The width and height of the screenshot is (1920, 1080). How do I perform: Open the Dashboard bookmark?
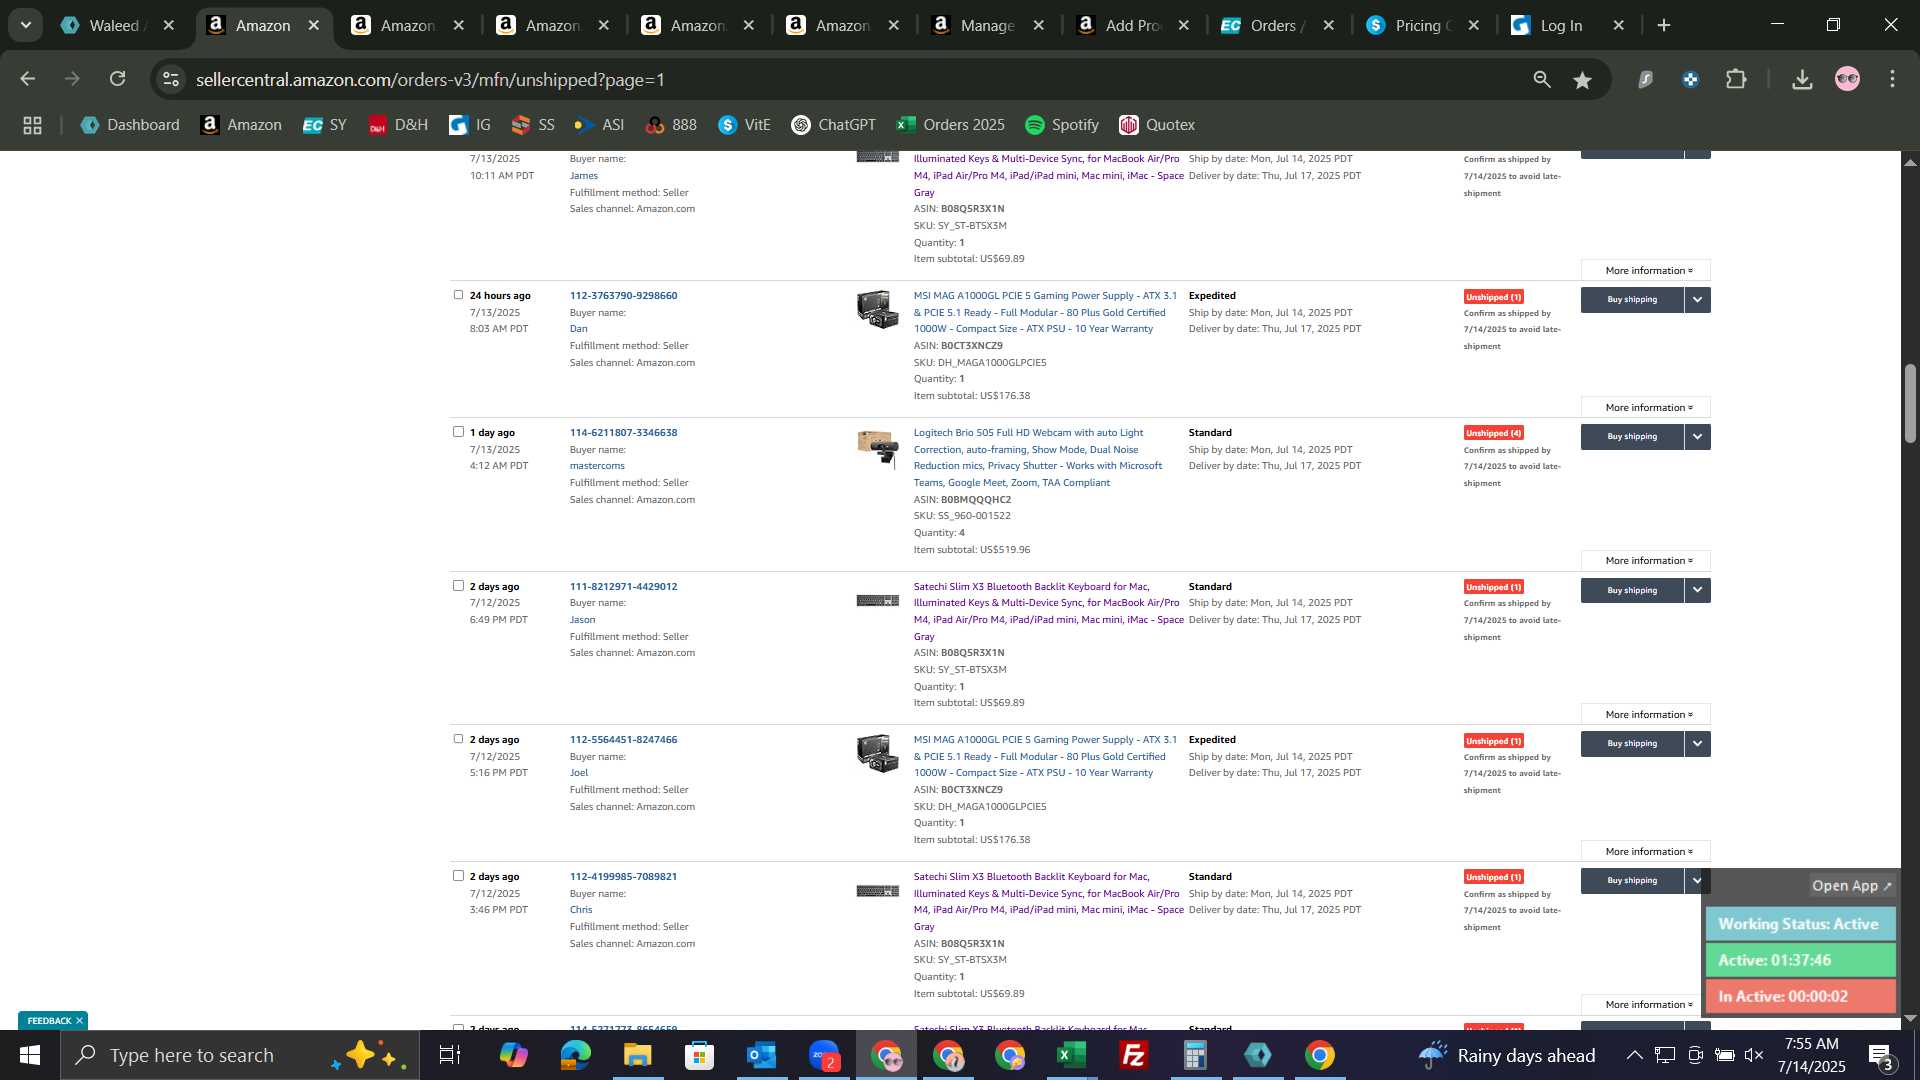(x=130, y=125)
